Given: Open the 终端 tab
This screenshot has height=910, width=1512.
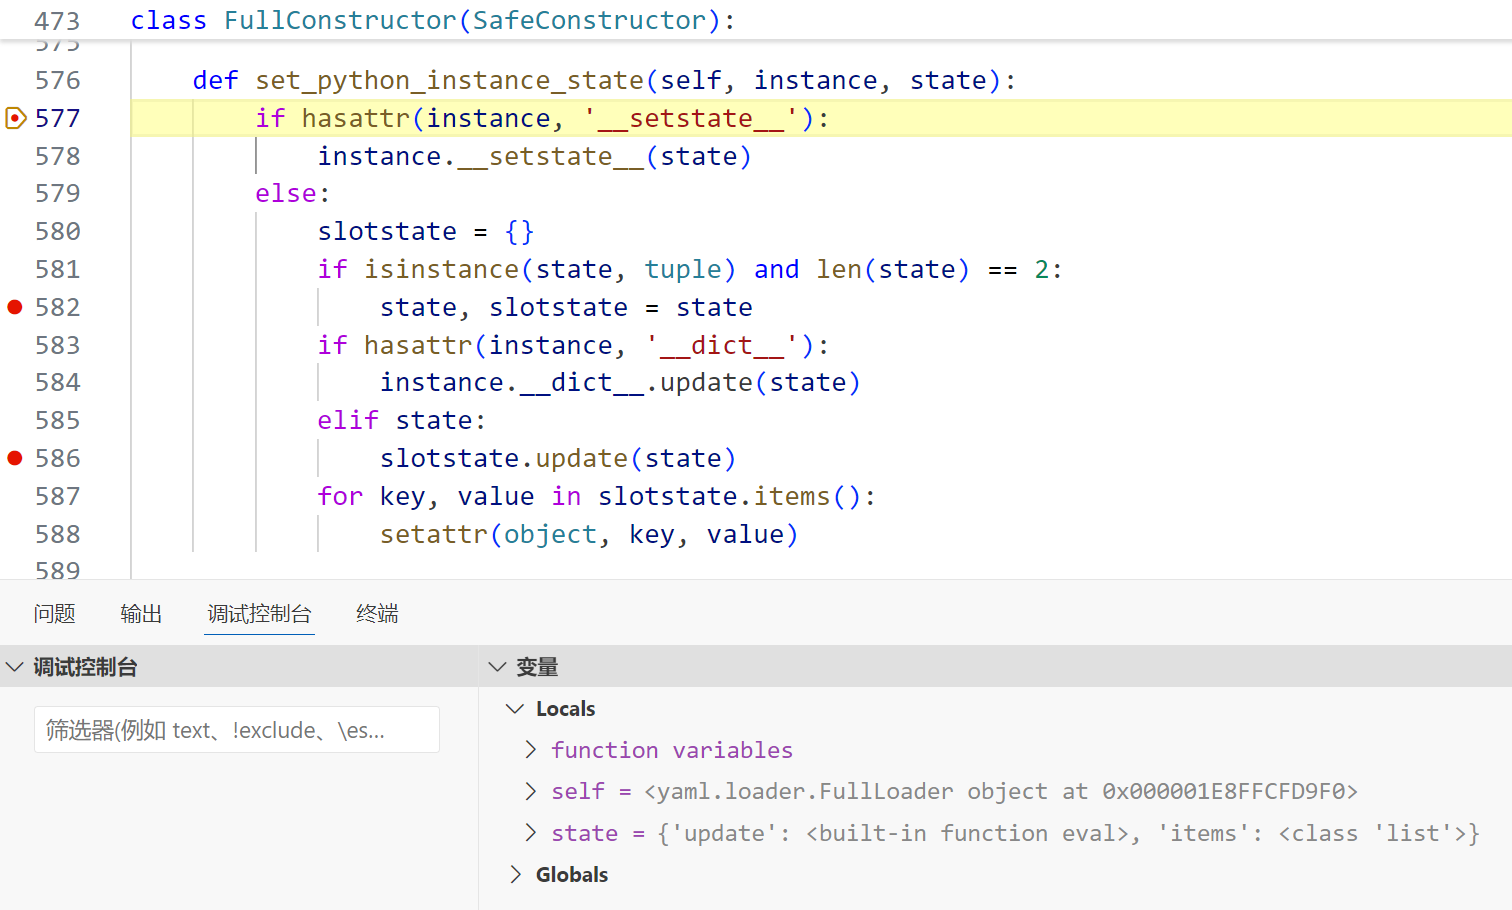Looking at the screenshot, I should 377,614.
